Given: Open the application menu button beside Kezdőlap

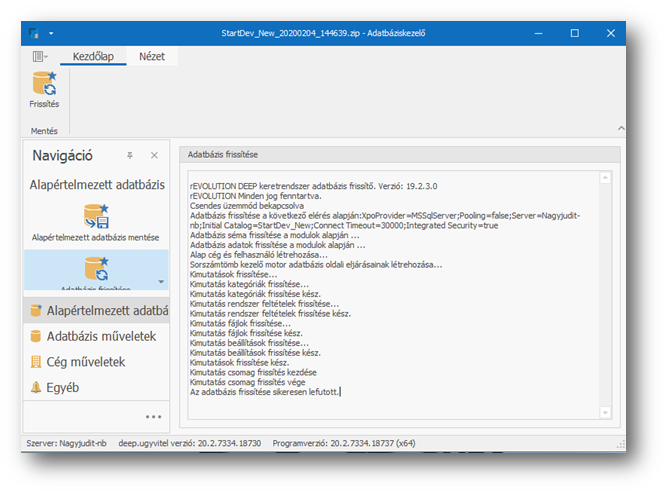Looking at the screenshot, I should point(40,58).
